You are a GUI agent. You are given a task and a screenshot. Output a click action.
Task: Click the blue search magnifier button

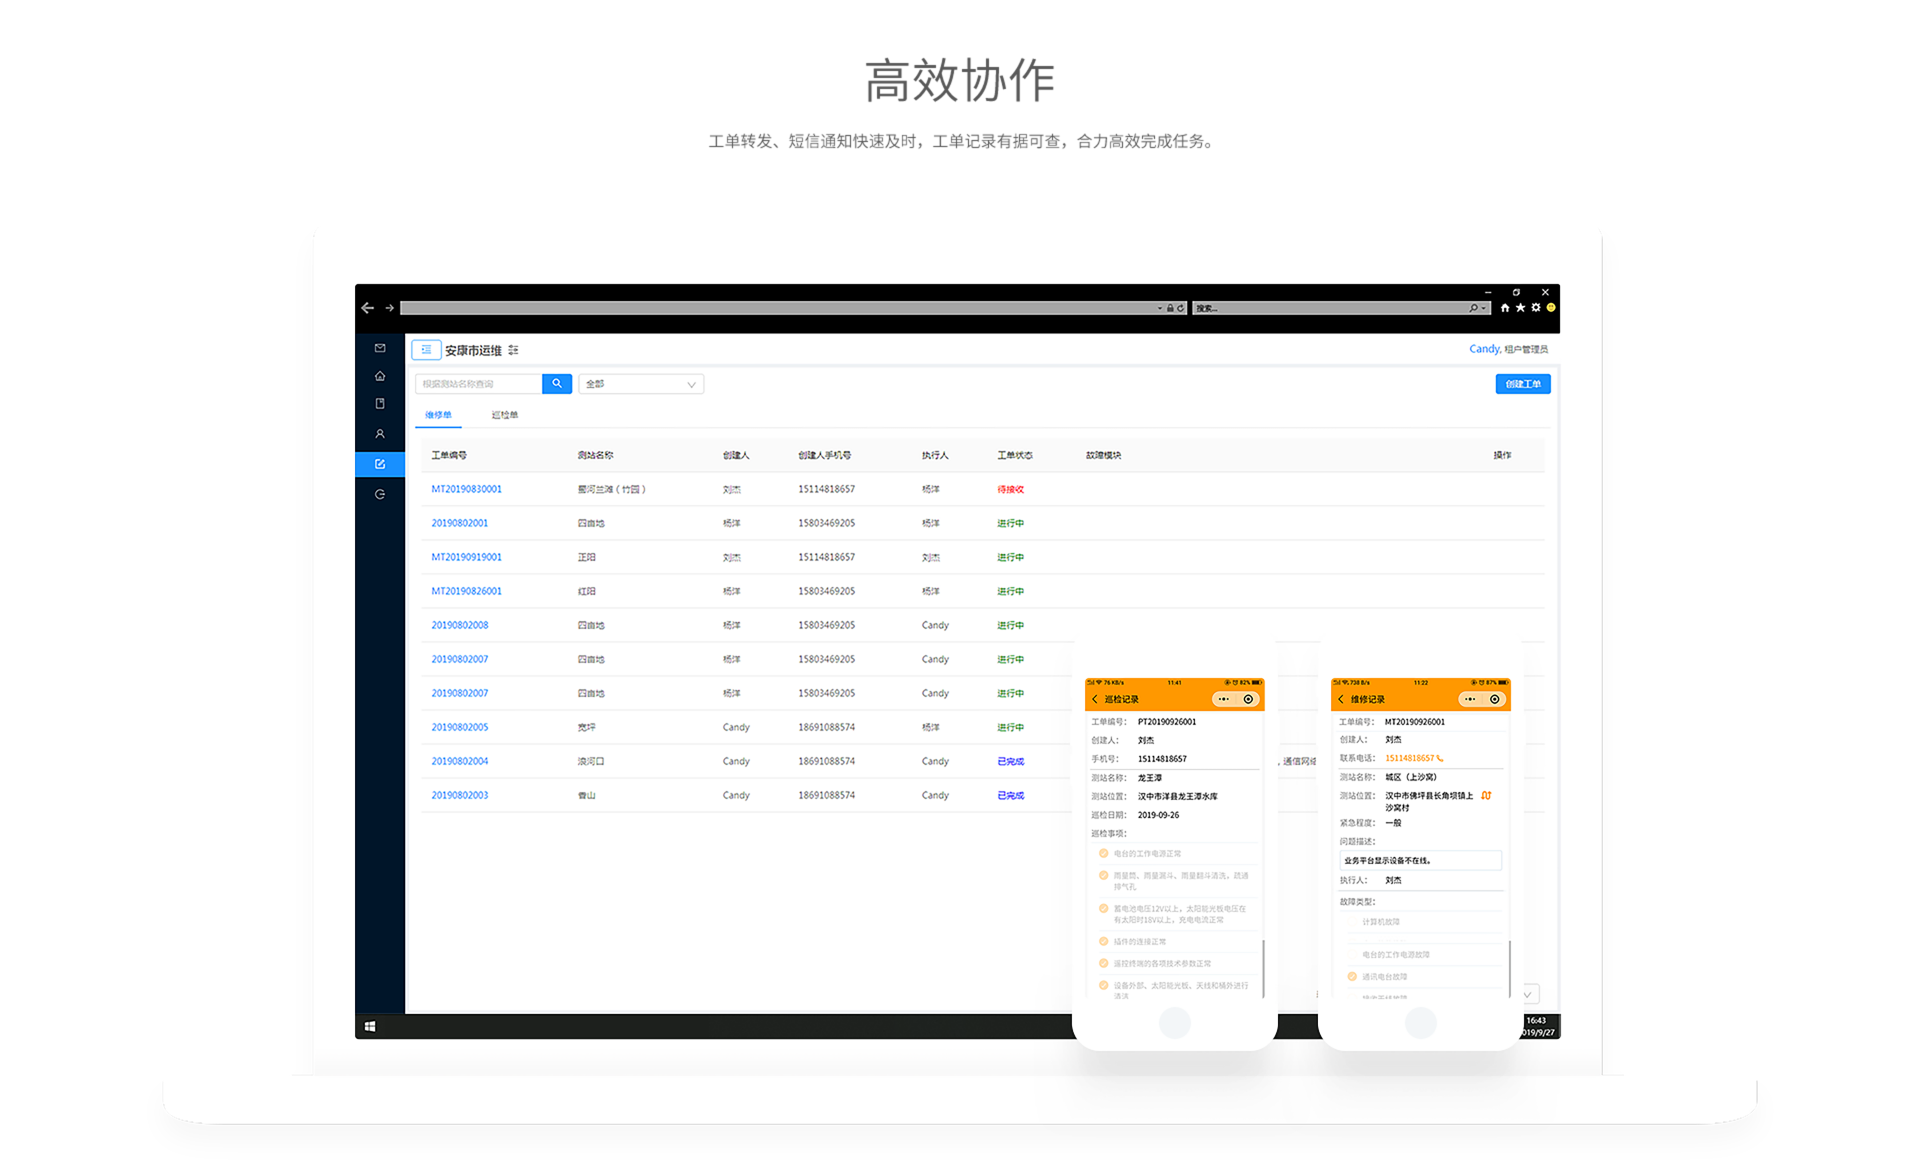click(x=557, y=384)
